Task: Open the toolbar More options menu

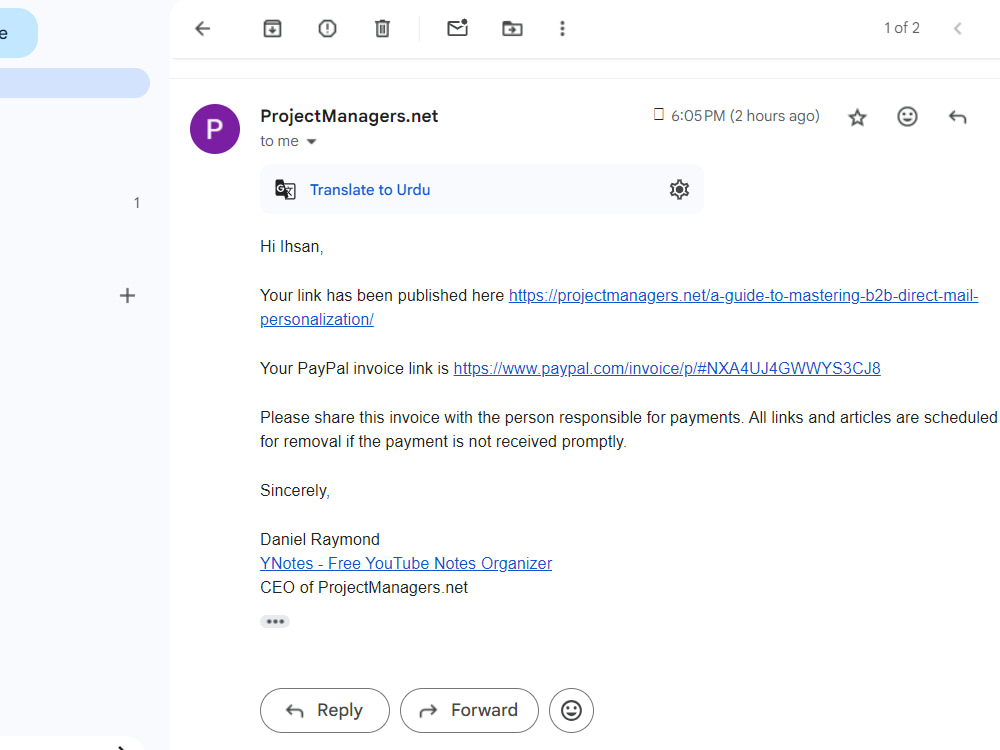Action: [x=562, y=29]
